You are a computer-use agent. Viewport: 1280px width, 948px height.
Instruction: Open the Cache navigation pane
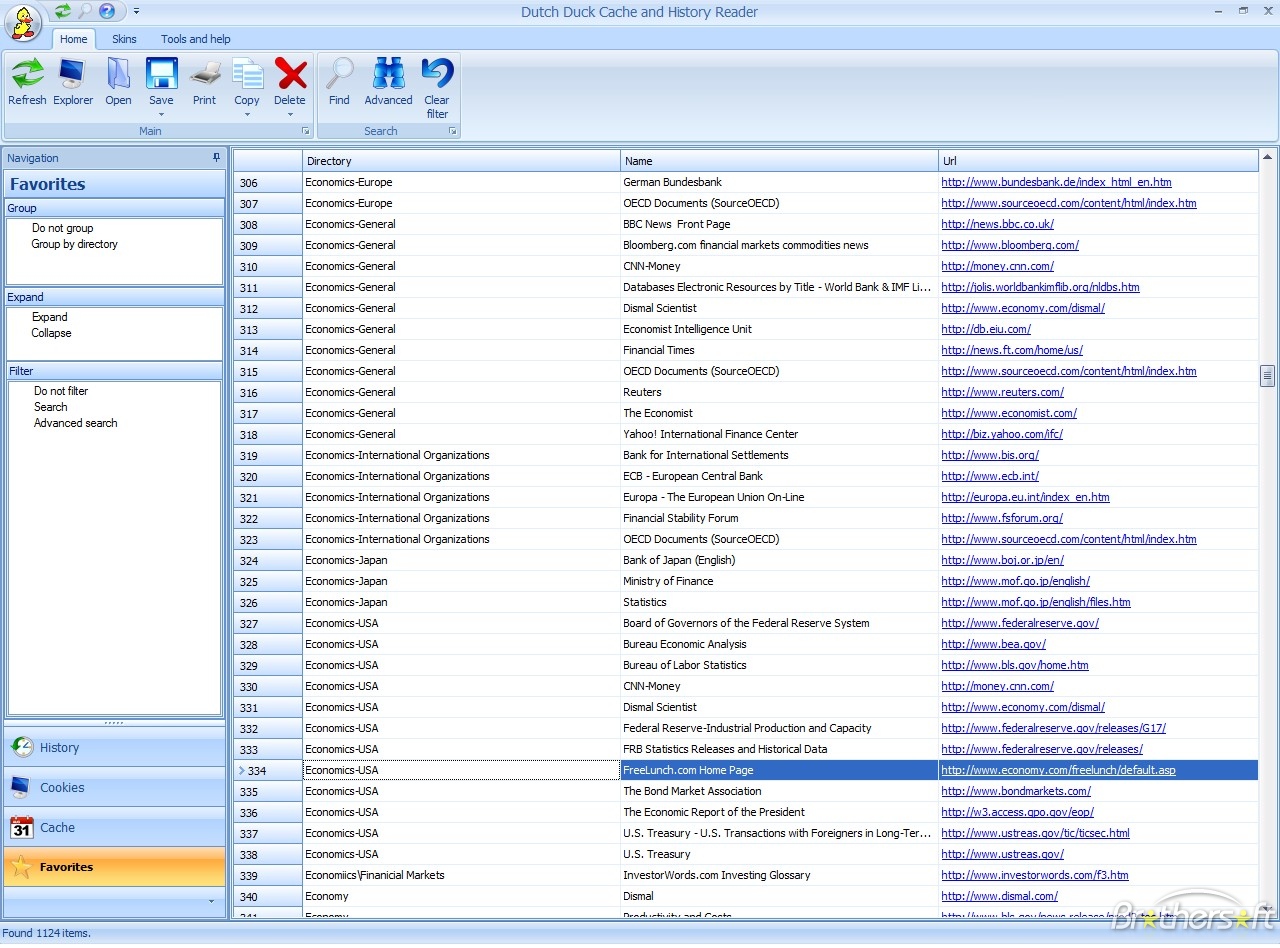pos(115,827)
